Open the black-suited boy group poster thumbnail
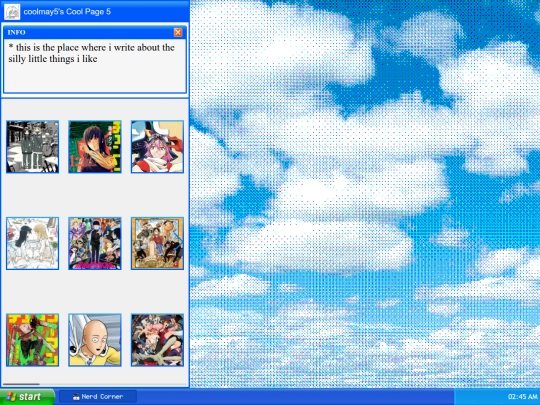 (x=95, y=243)
